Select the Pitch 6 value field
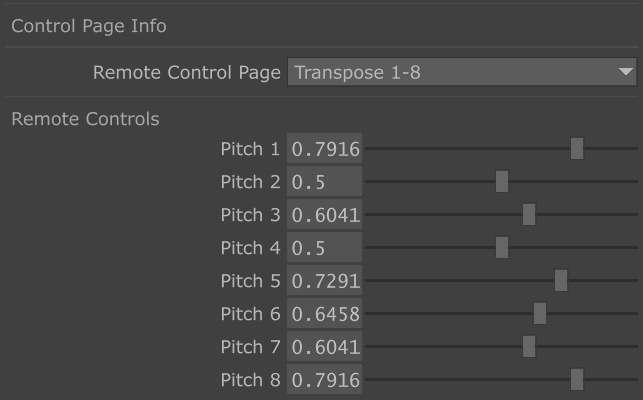 tap(324, 314)
